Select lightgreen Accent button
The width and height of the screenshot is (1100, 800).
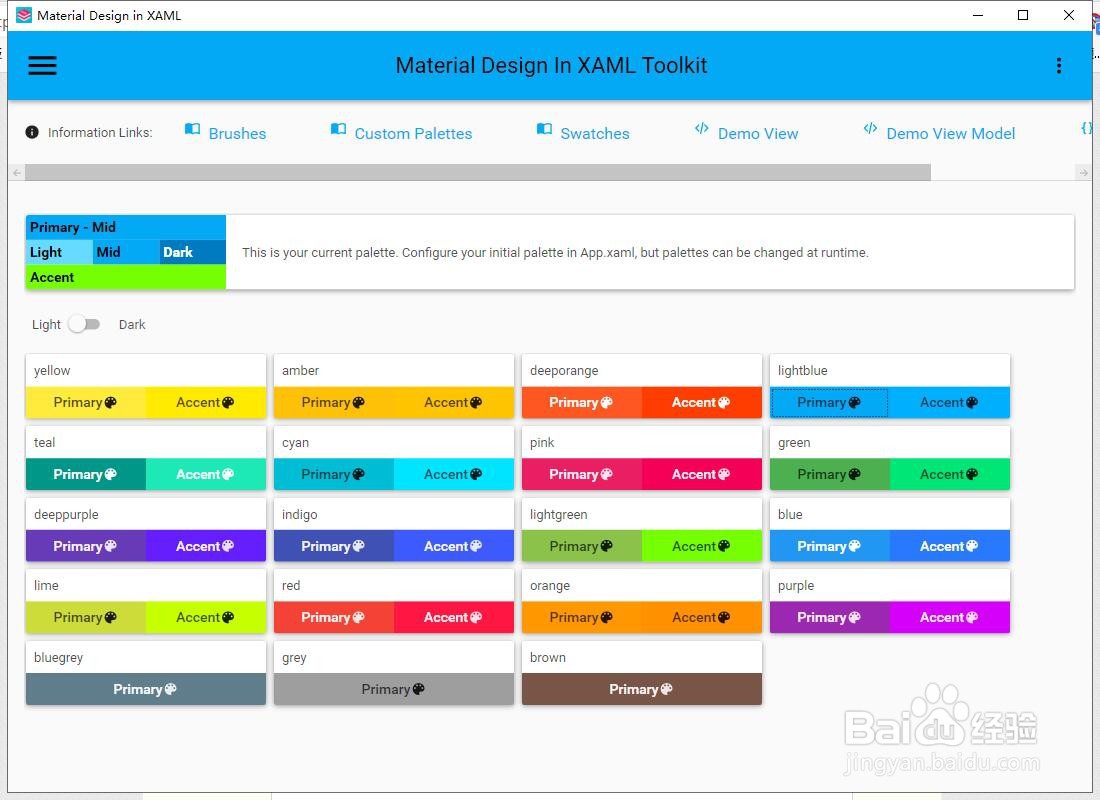(702, 546)
